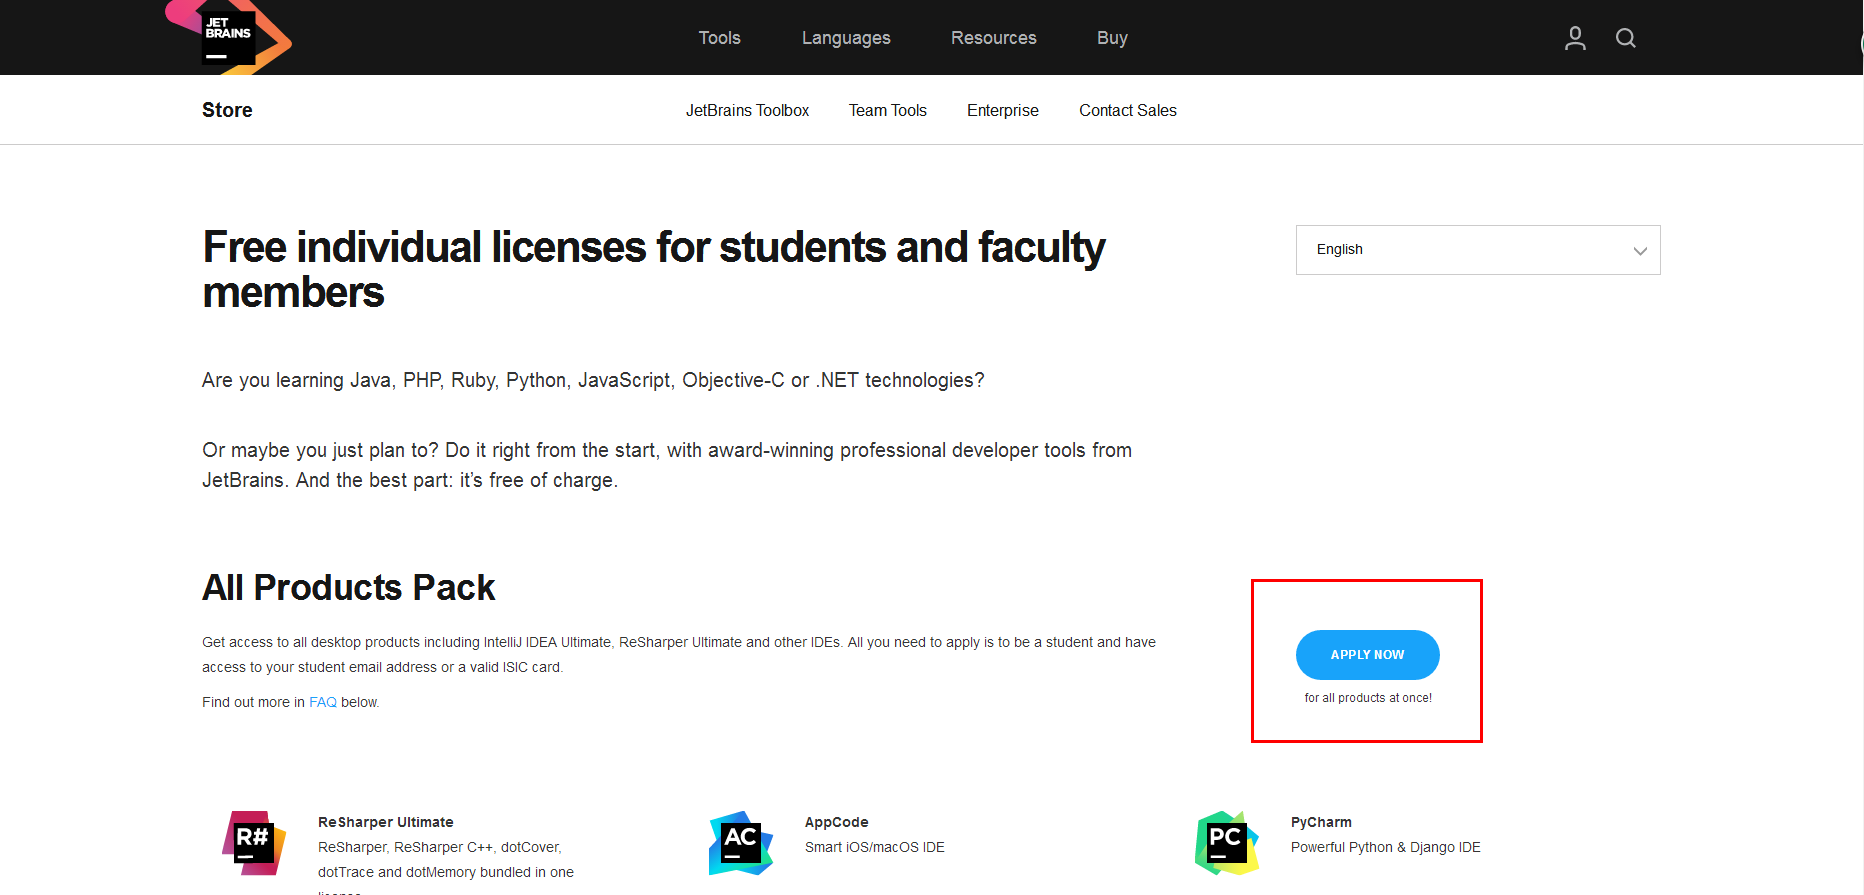Click 'Get access to all desktop products' text
Image resolution: width=1864 pixels, height=895 pixels.
coord(679,654)
